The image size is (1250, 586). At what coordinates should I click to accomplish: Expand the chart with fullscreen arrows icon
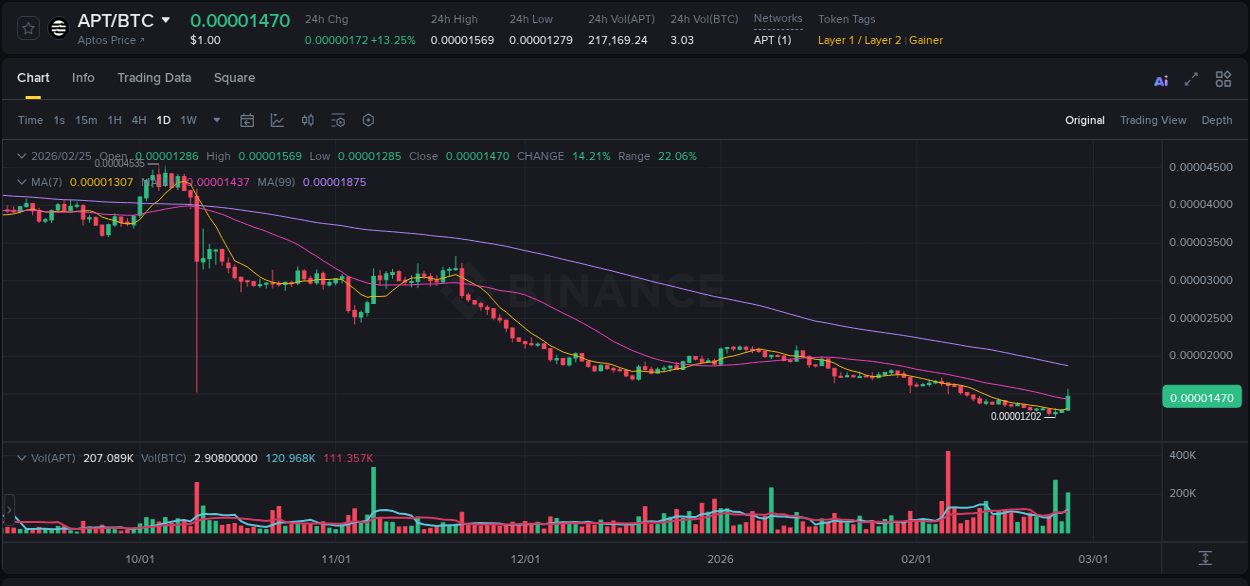point(1191,78)
